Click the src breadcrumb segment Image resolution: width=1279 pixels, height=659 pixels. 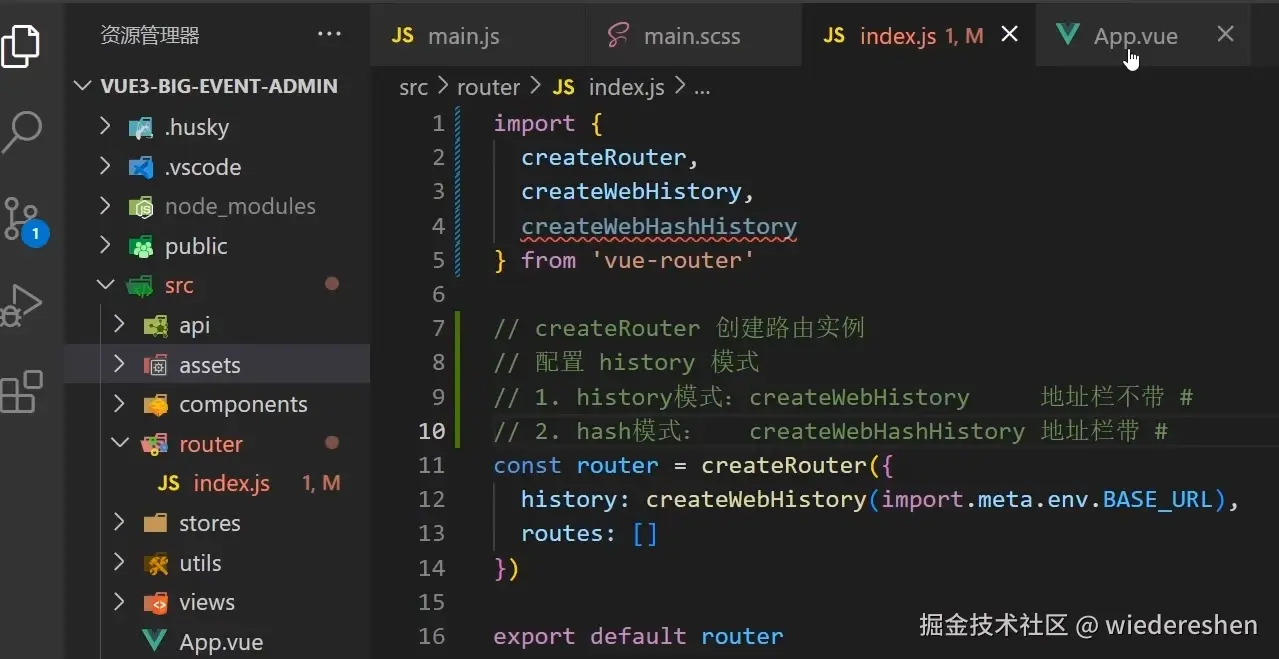coord(413,87)
